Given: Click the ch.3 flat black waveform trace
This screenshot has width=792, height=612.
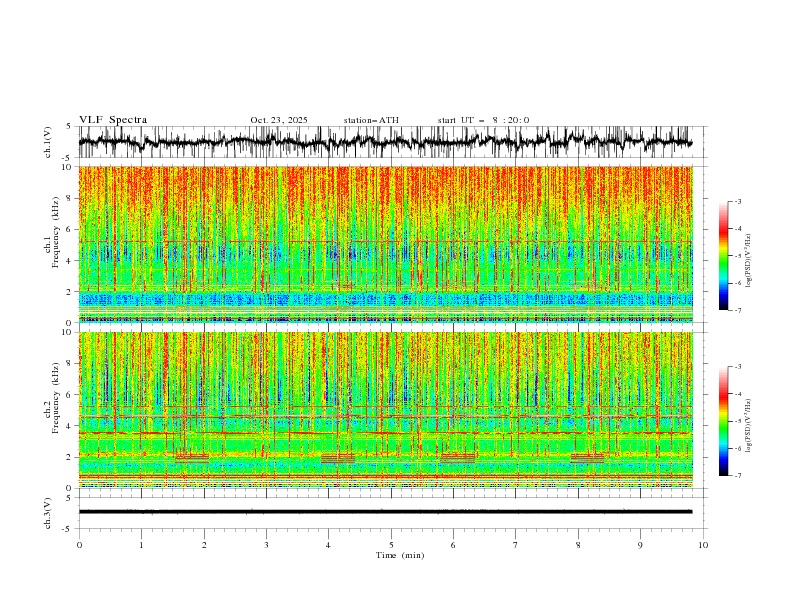Looking at the screenshot, I should coord(385,512).
